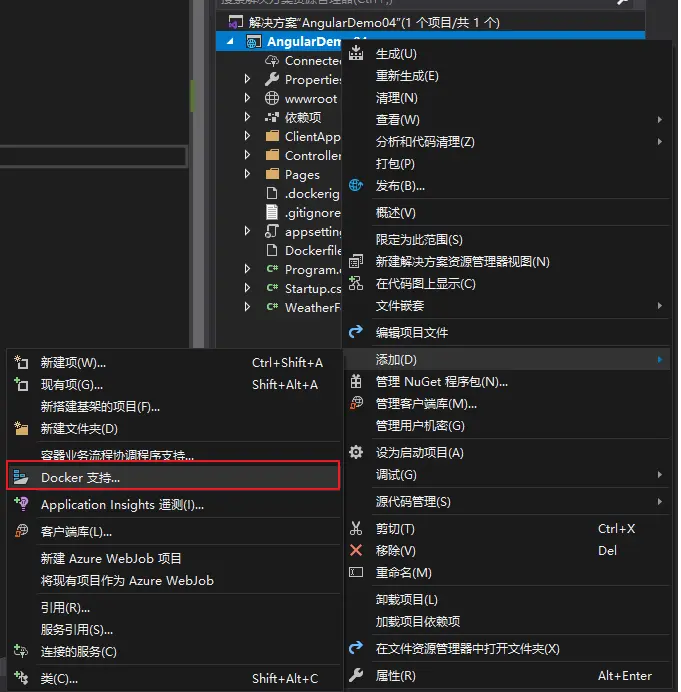Image resolution: width=681 pixels, height=692 pixels.
Task: Select Pack (打包) menu entry
Action: [x=507, y=164]
